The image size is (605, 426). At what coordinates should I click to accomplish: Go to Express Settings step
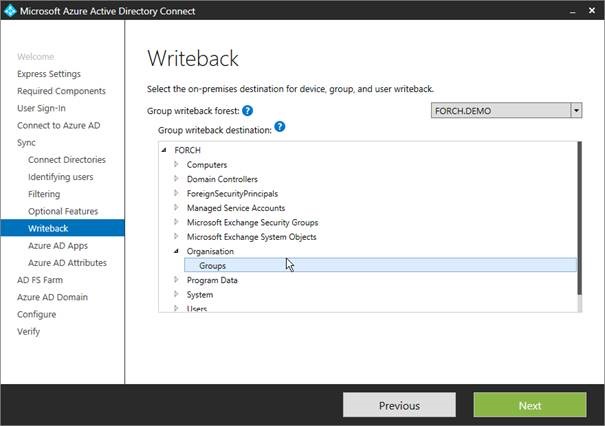tap(49, 74)
